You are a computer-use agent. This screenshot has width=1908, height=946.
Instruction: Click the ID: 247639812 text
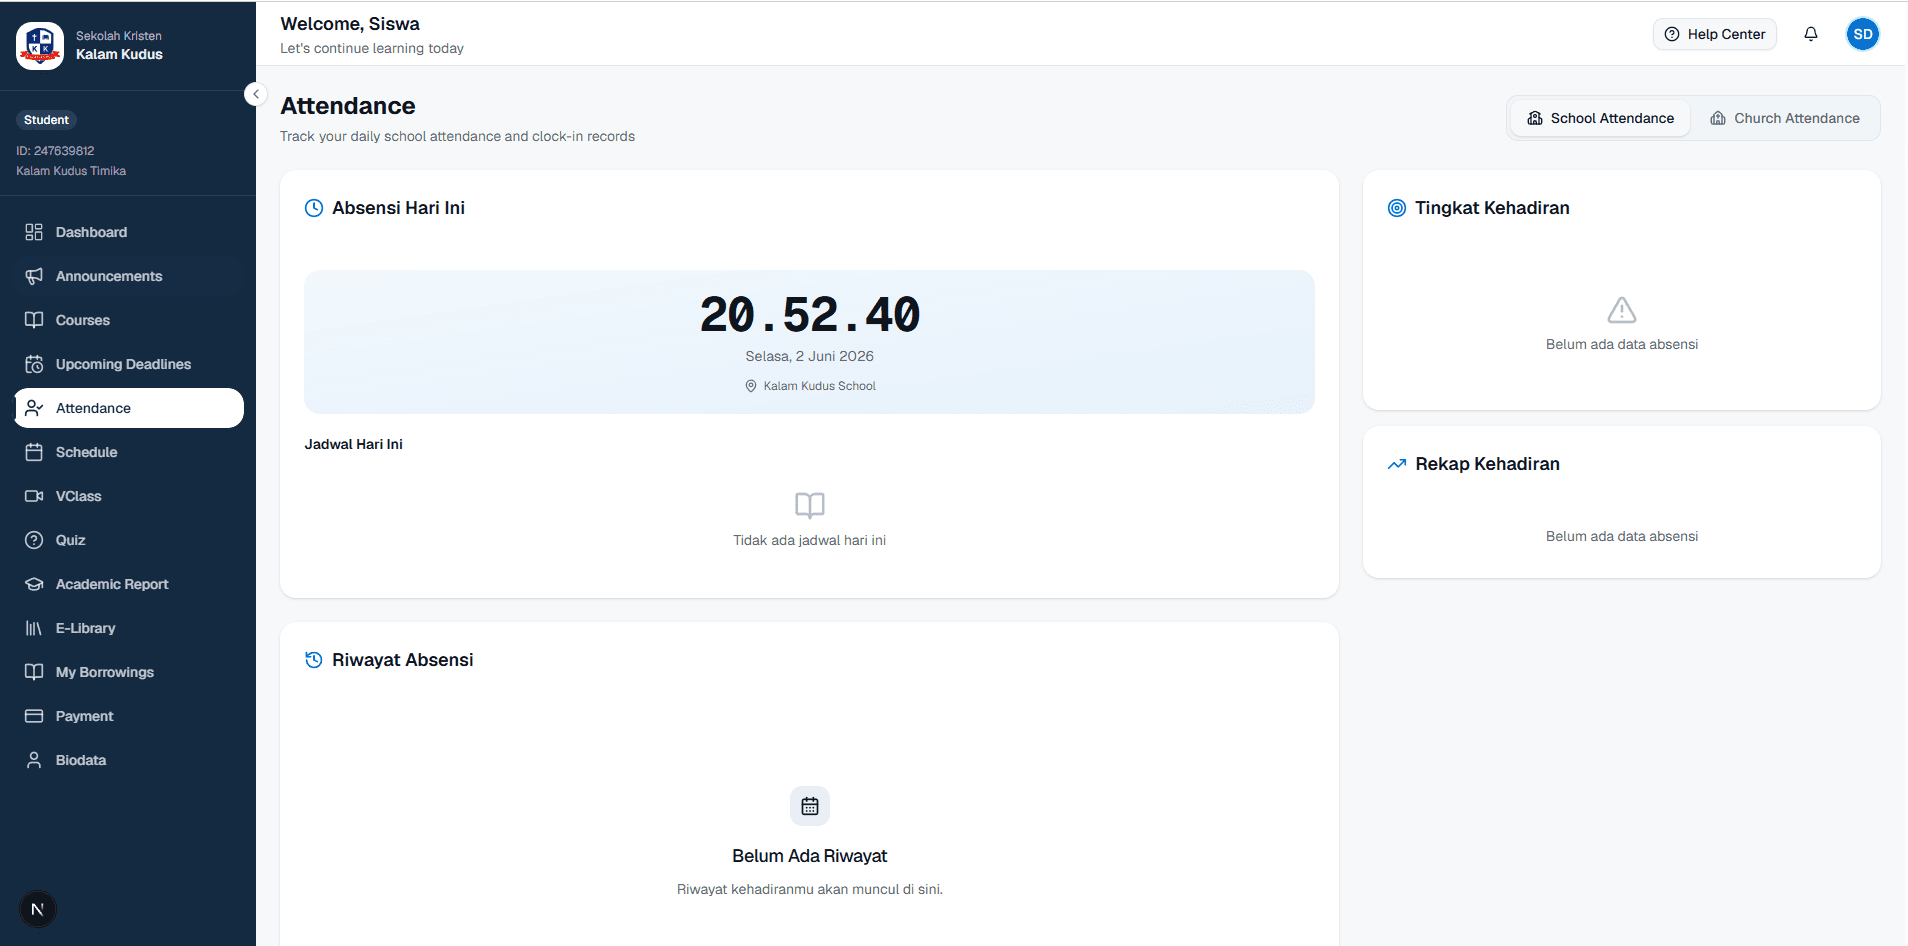click(55, 151)
